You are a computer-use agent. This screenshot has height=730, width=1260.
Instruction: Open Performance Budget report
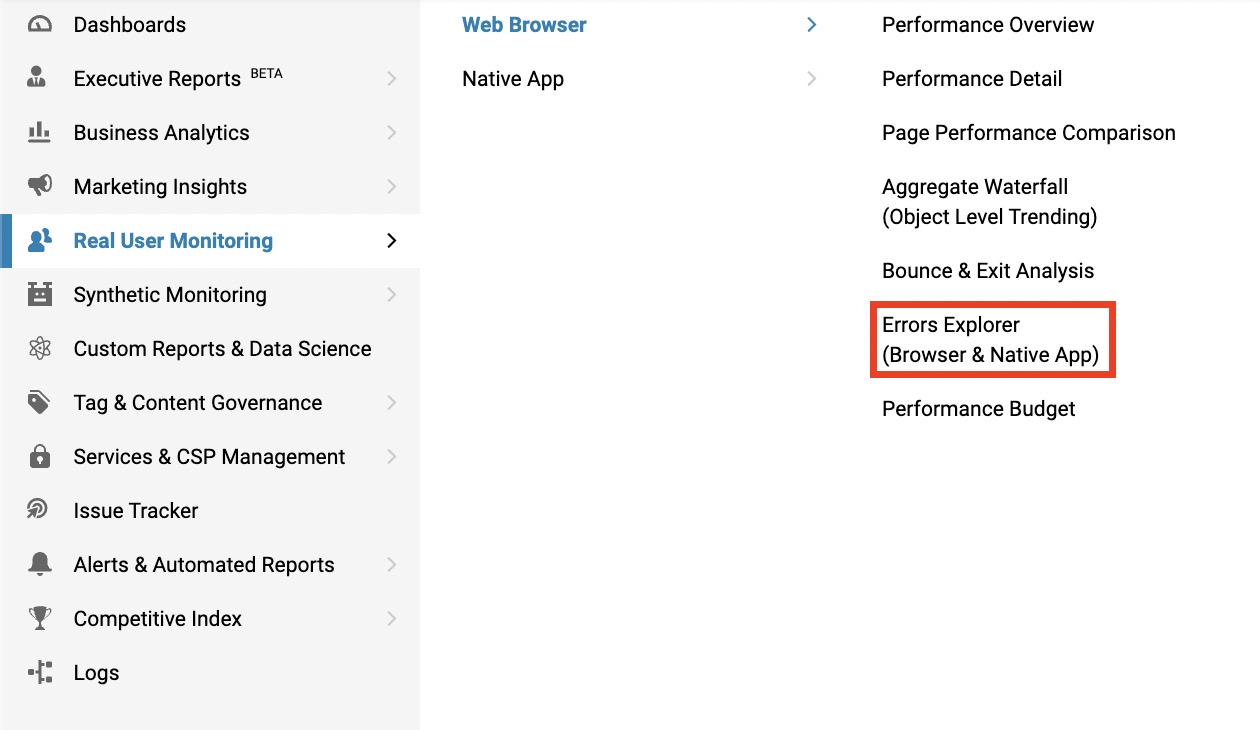(979, 409)
